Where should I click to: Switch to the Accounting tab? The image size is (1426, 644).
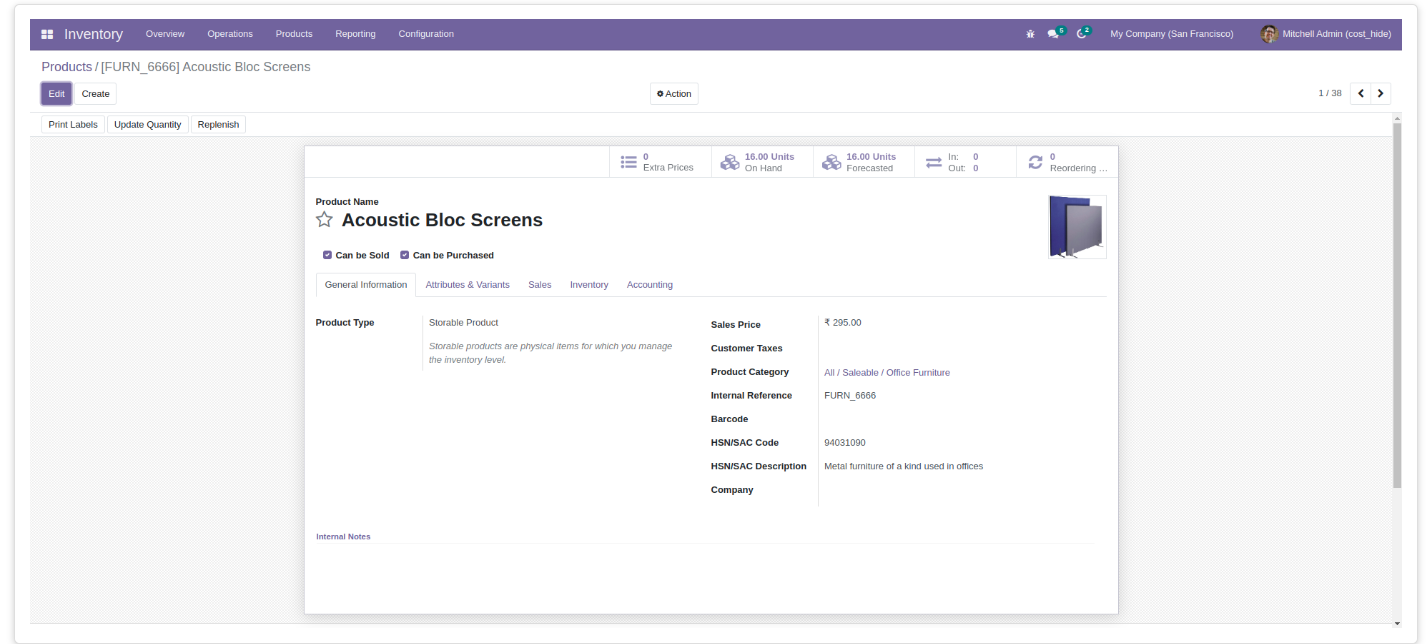click(x=650, y=285)
